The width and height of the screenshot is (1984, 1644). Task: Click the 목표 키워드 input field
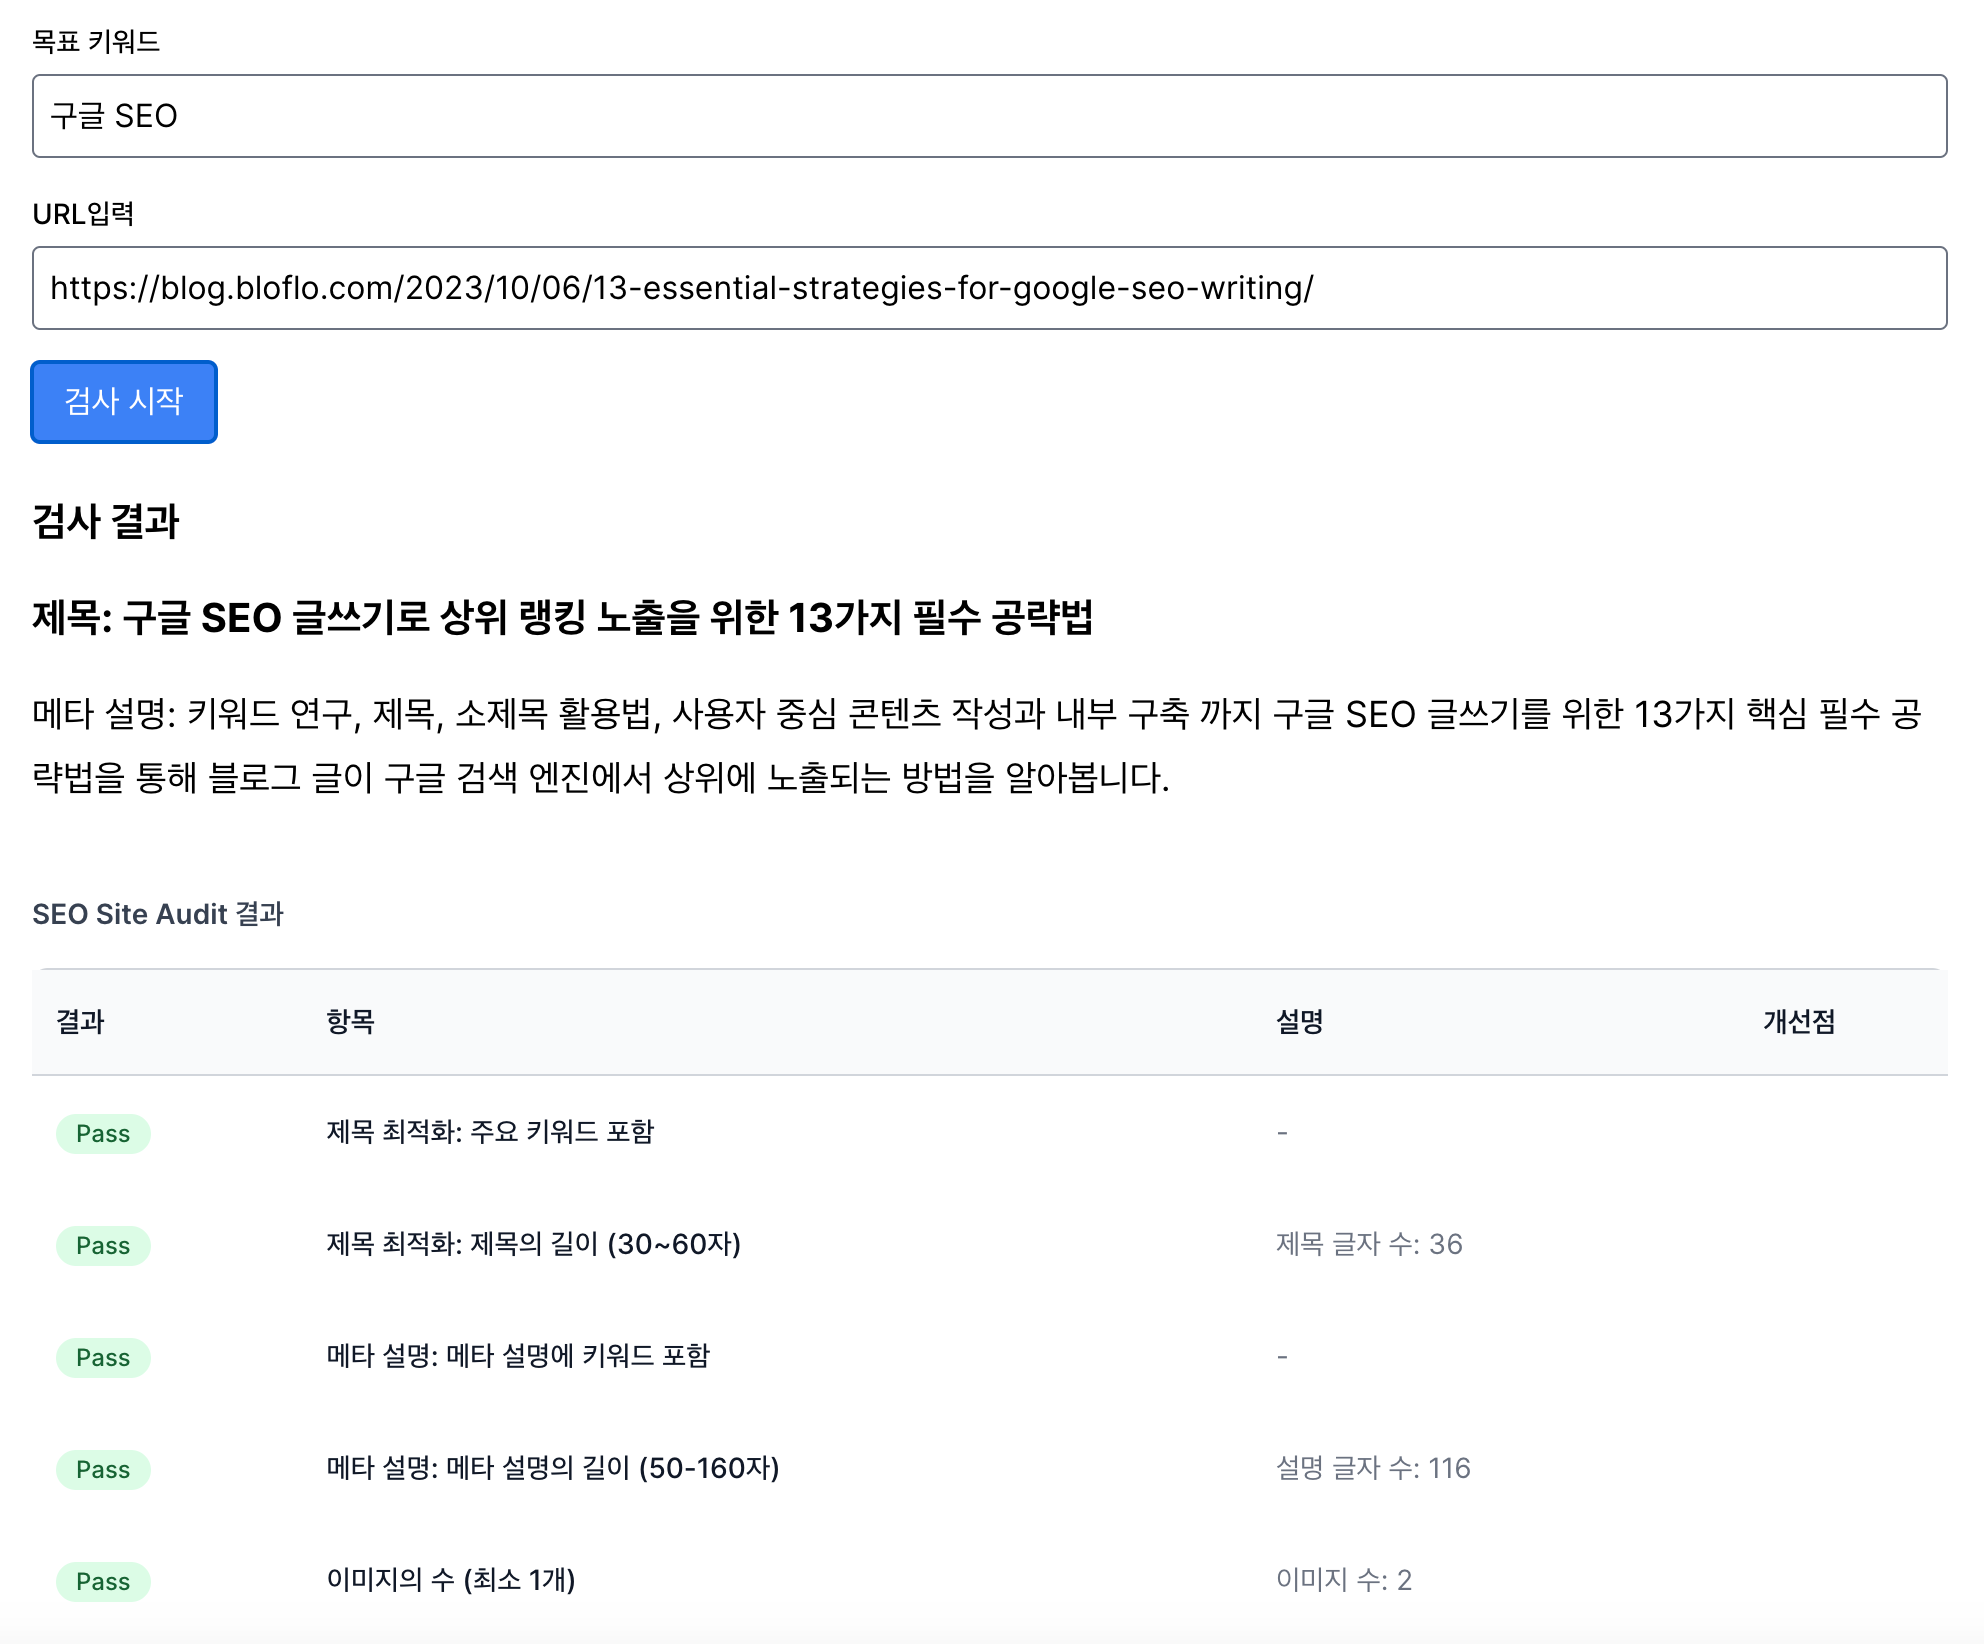click(x=989, y=116)
